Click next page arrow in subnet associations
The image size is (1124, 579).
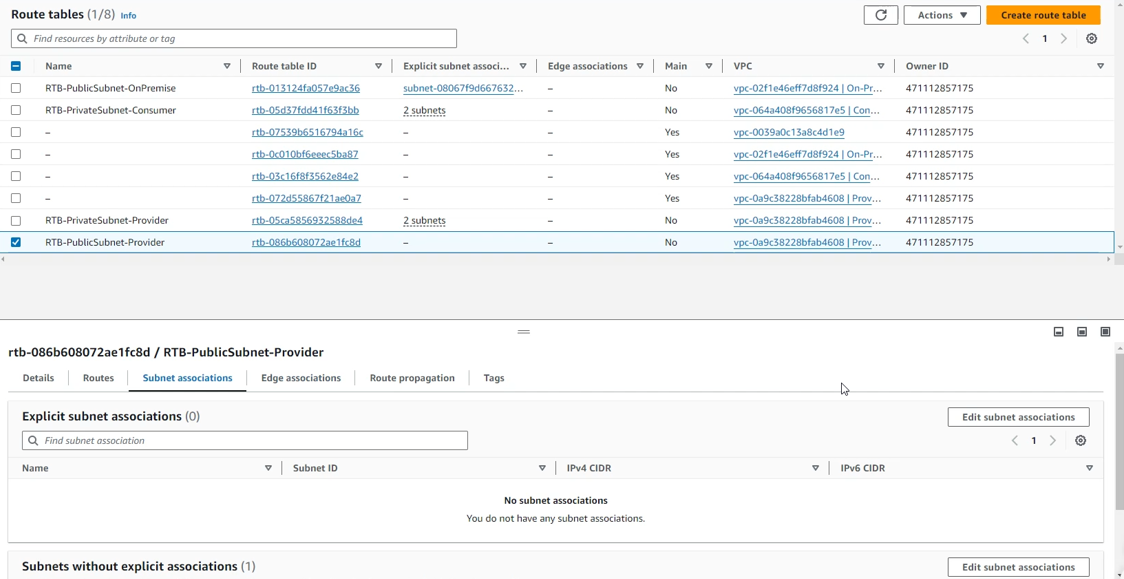pyautogui.click(x=1053, y=441)
